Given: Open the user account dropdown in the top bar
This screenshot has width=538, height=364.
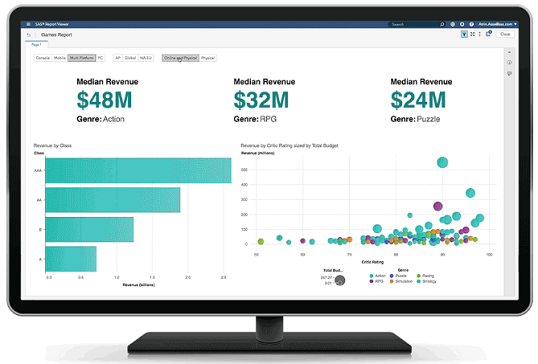Looking at the screenshot, I should point(497,24).
